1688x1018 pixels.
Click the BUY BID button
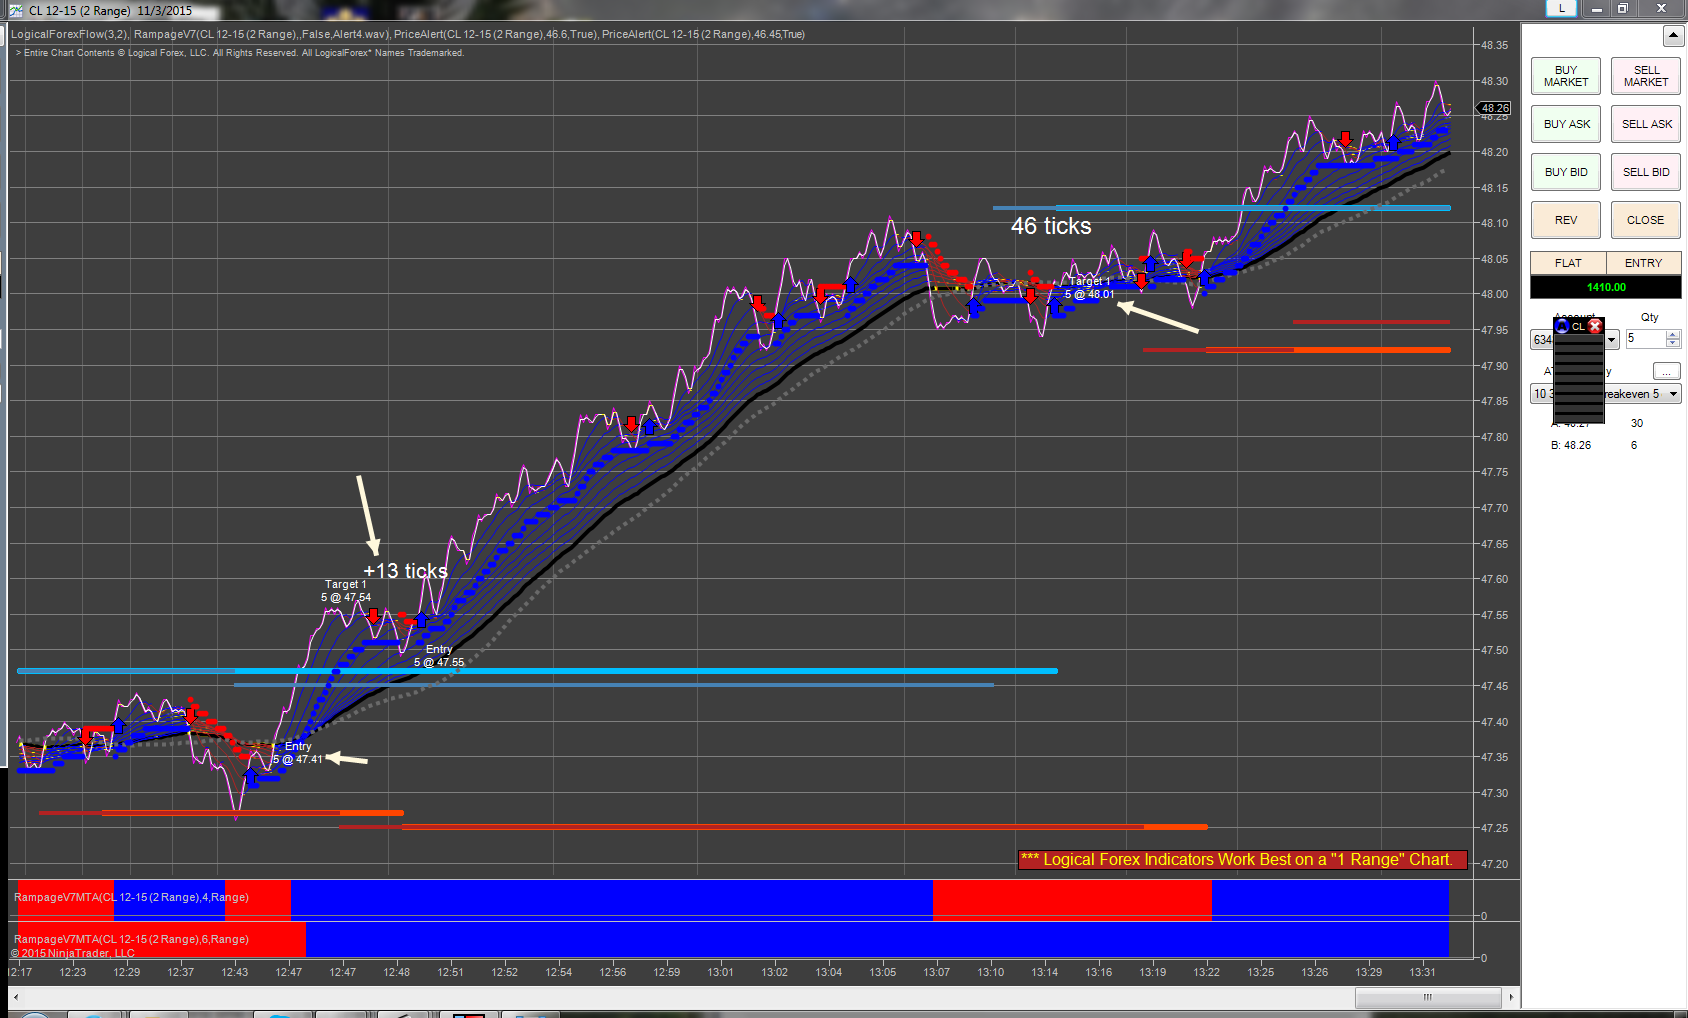coord(1566,172)
